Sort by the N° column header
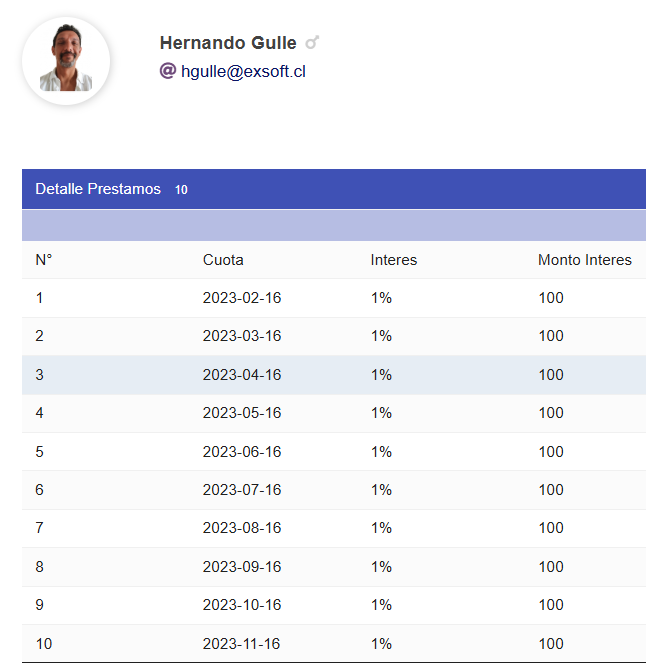The width and height of the screenshot is (646, 670). [x=44, y=260]
